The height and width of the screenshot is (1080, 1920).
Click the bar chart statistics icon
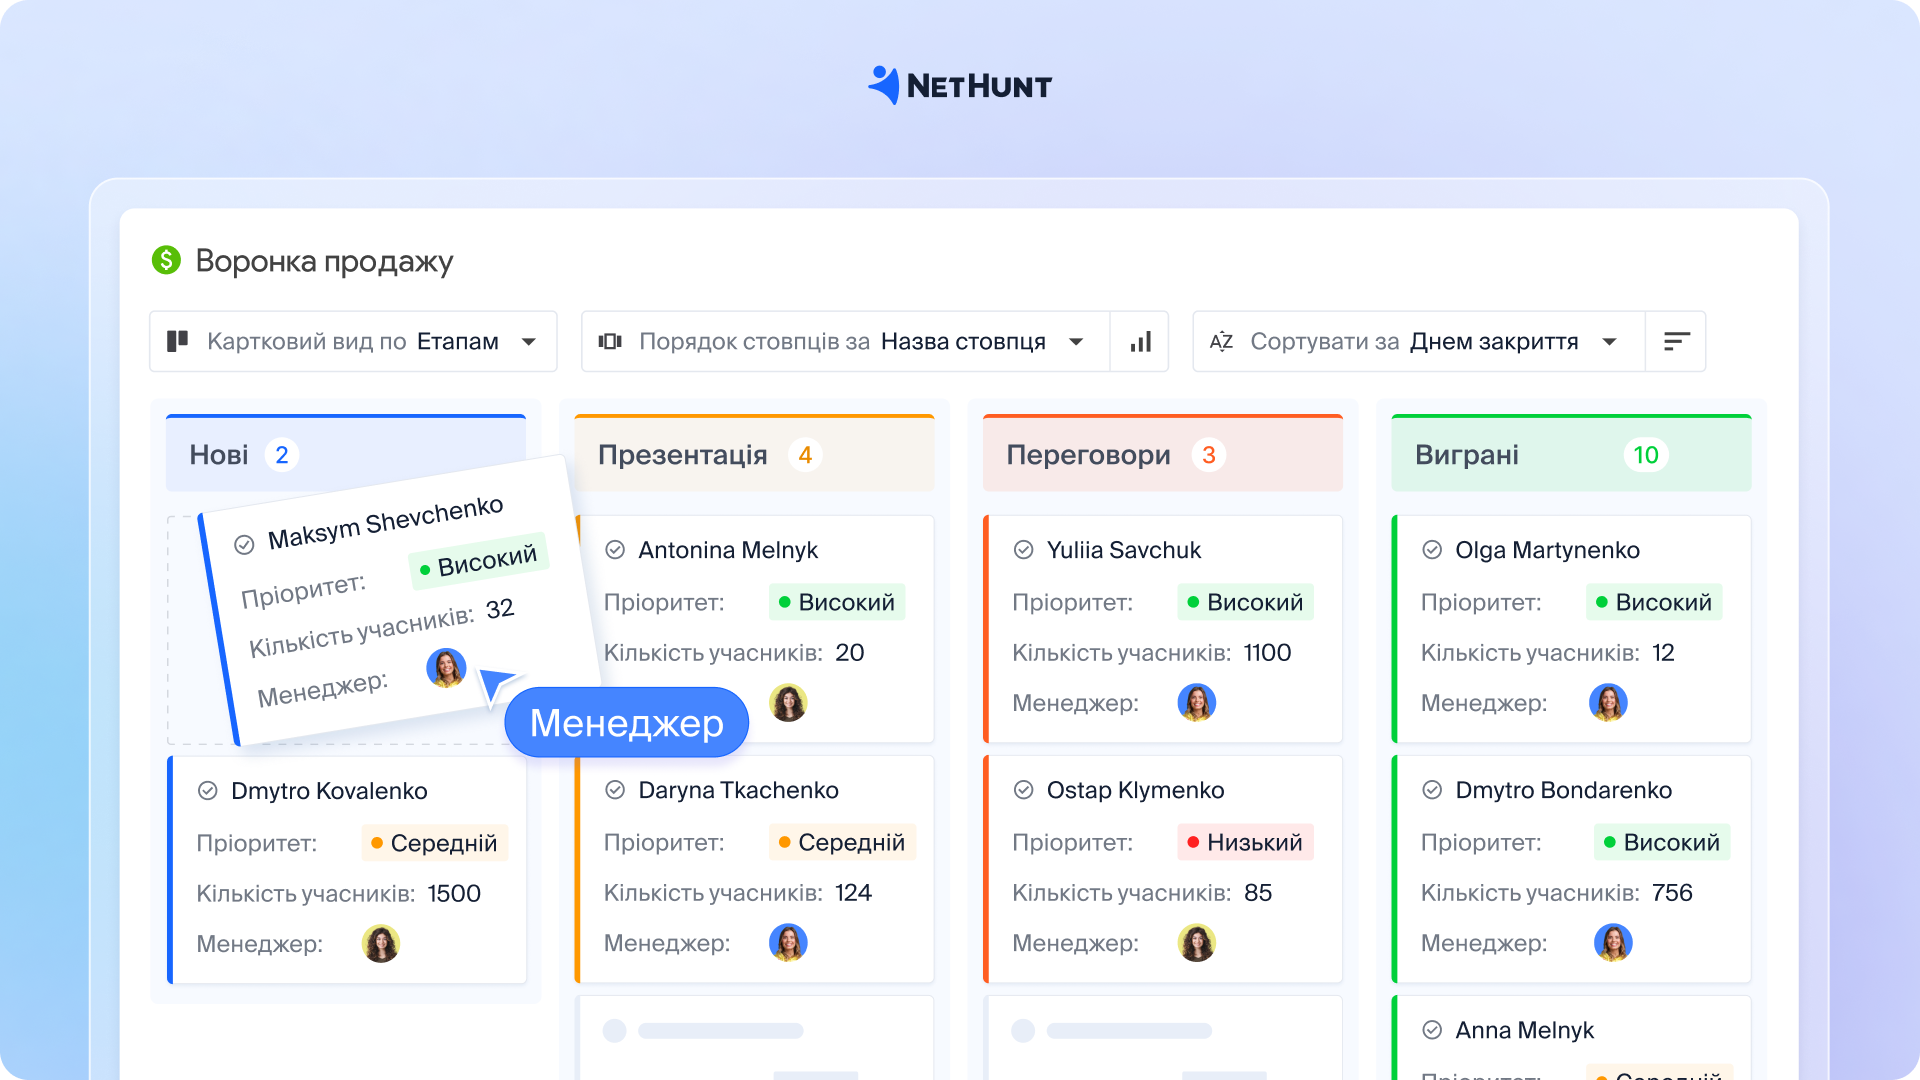pyautogui.click(x=1140, y=342)
